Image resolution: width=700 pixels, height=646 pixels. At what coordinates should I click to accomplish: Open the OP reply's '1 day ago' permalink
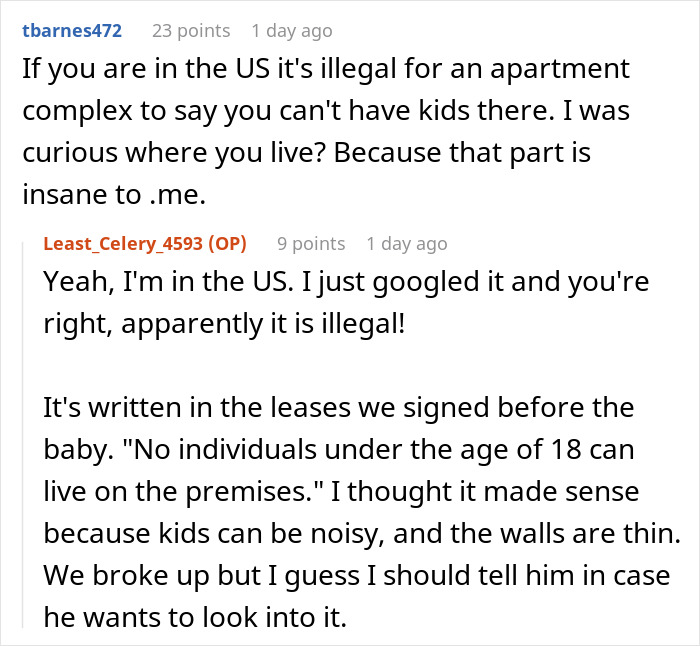[407, 243]
